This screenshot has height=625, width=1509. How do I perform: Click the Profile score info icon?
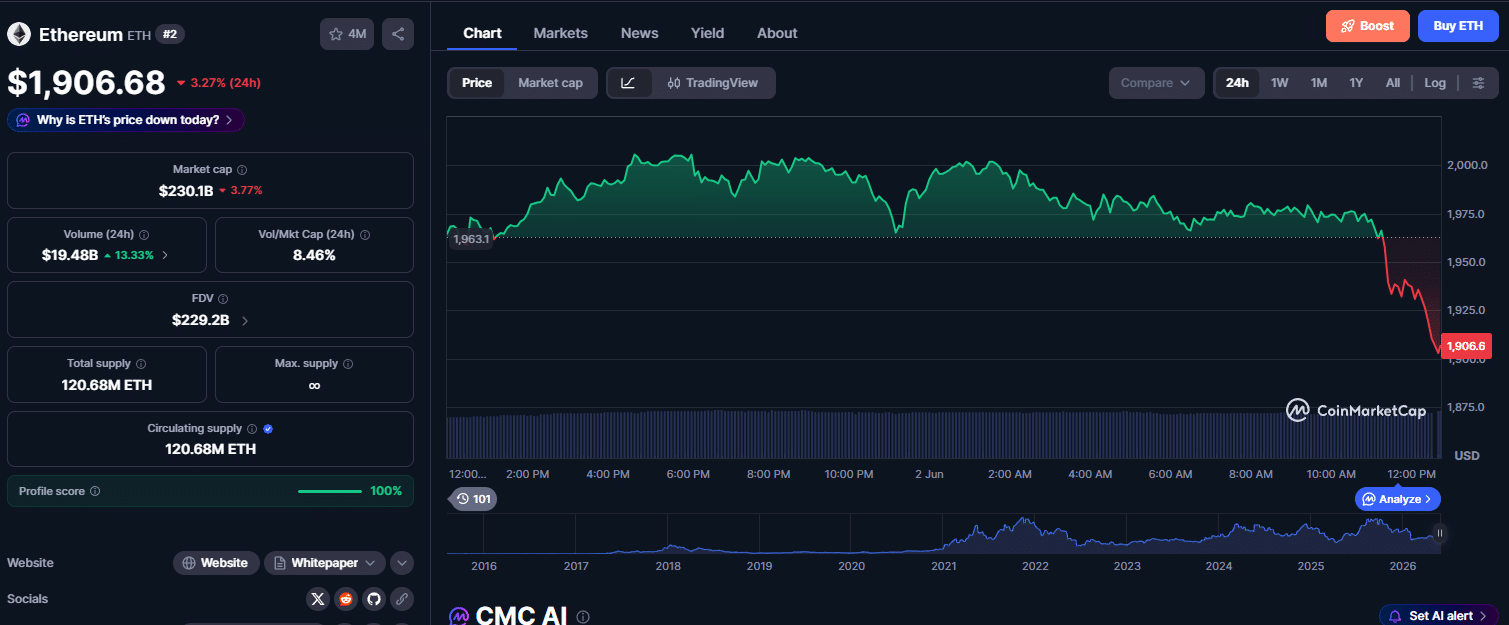[x=95, y=492]
